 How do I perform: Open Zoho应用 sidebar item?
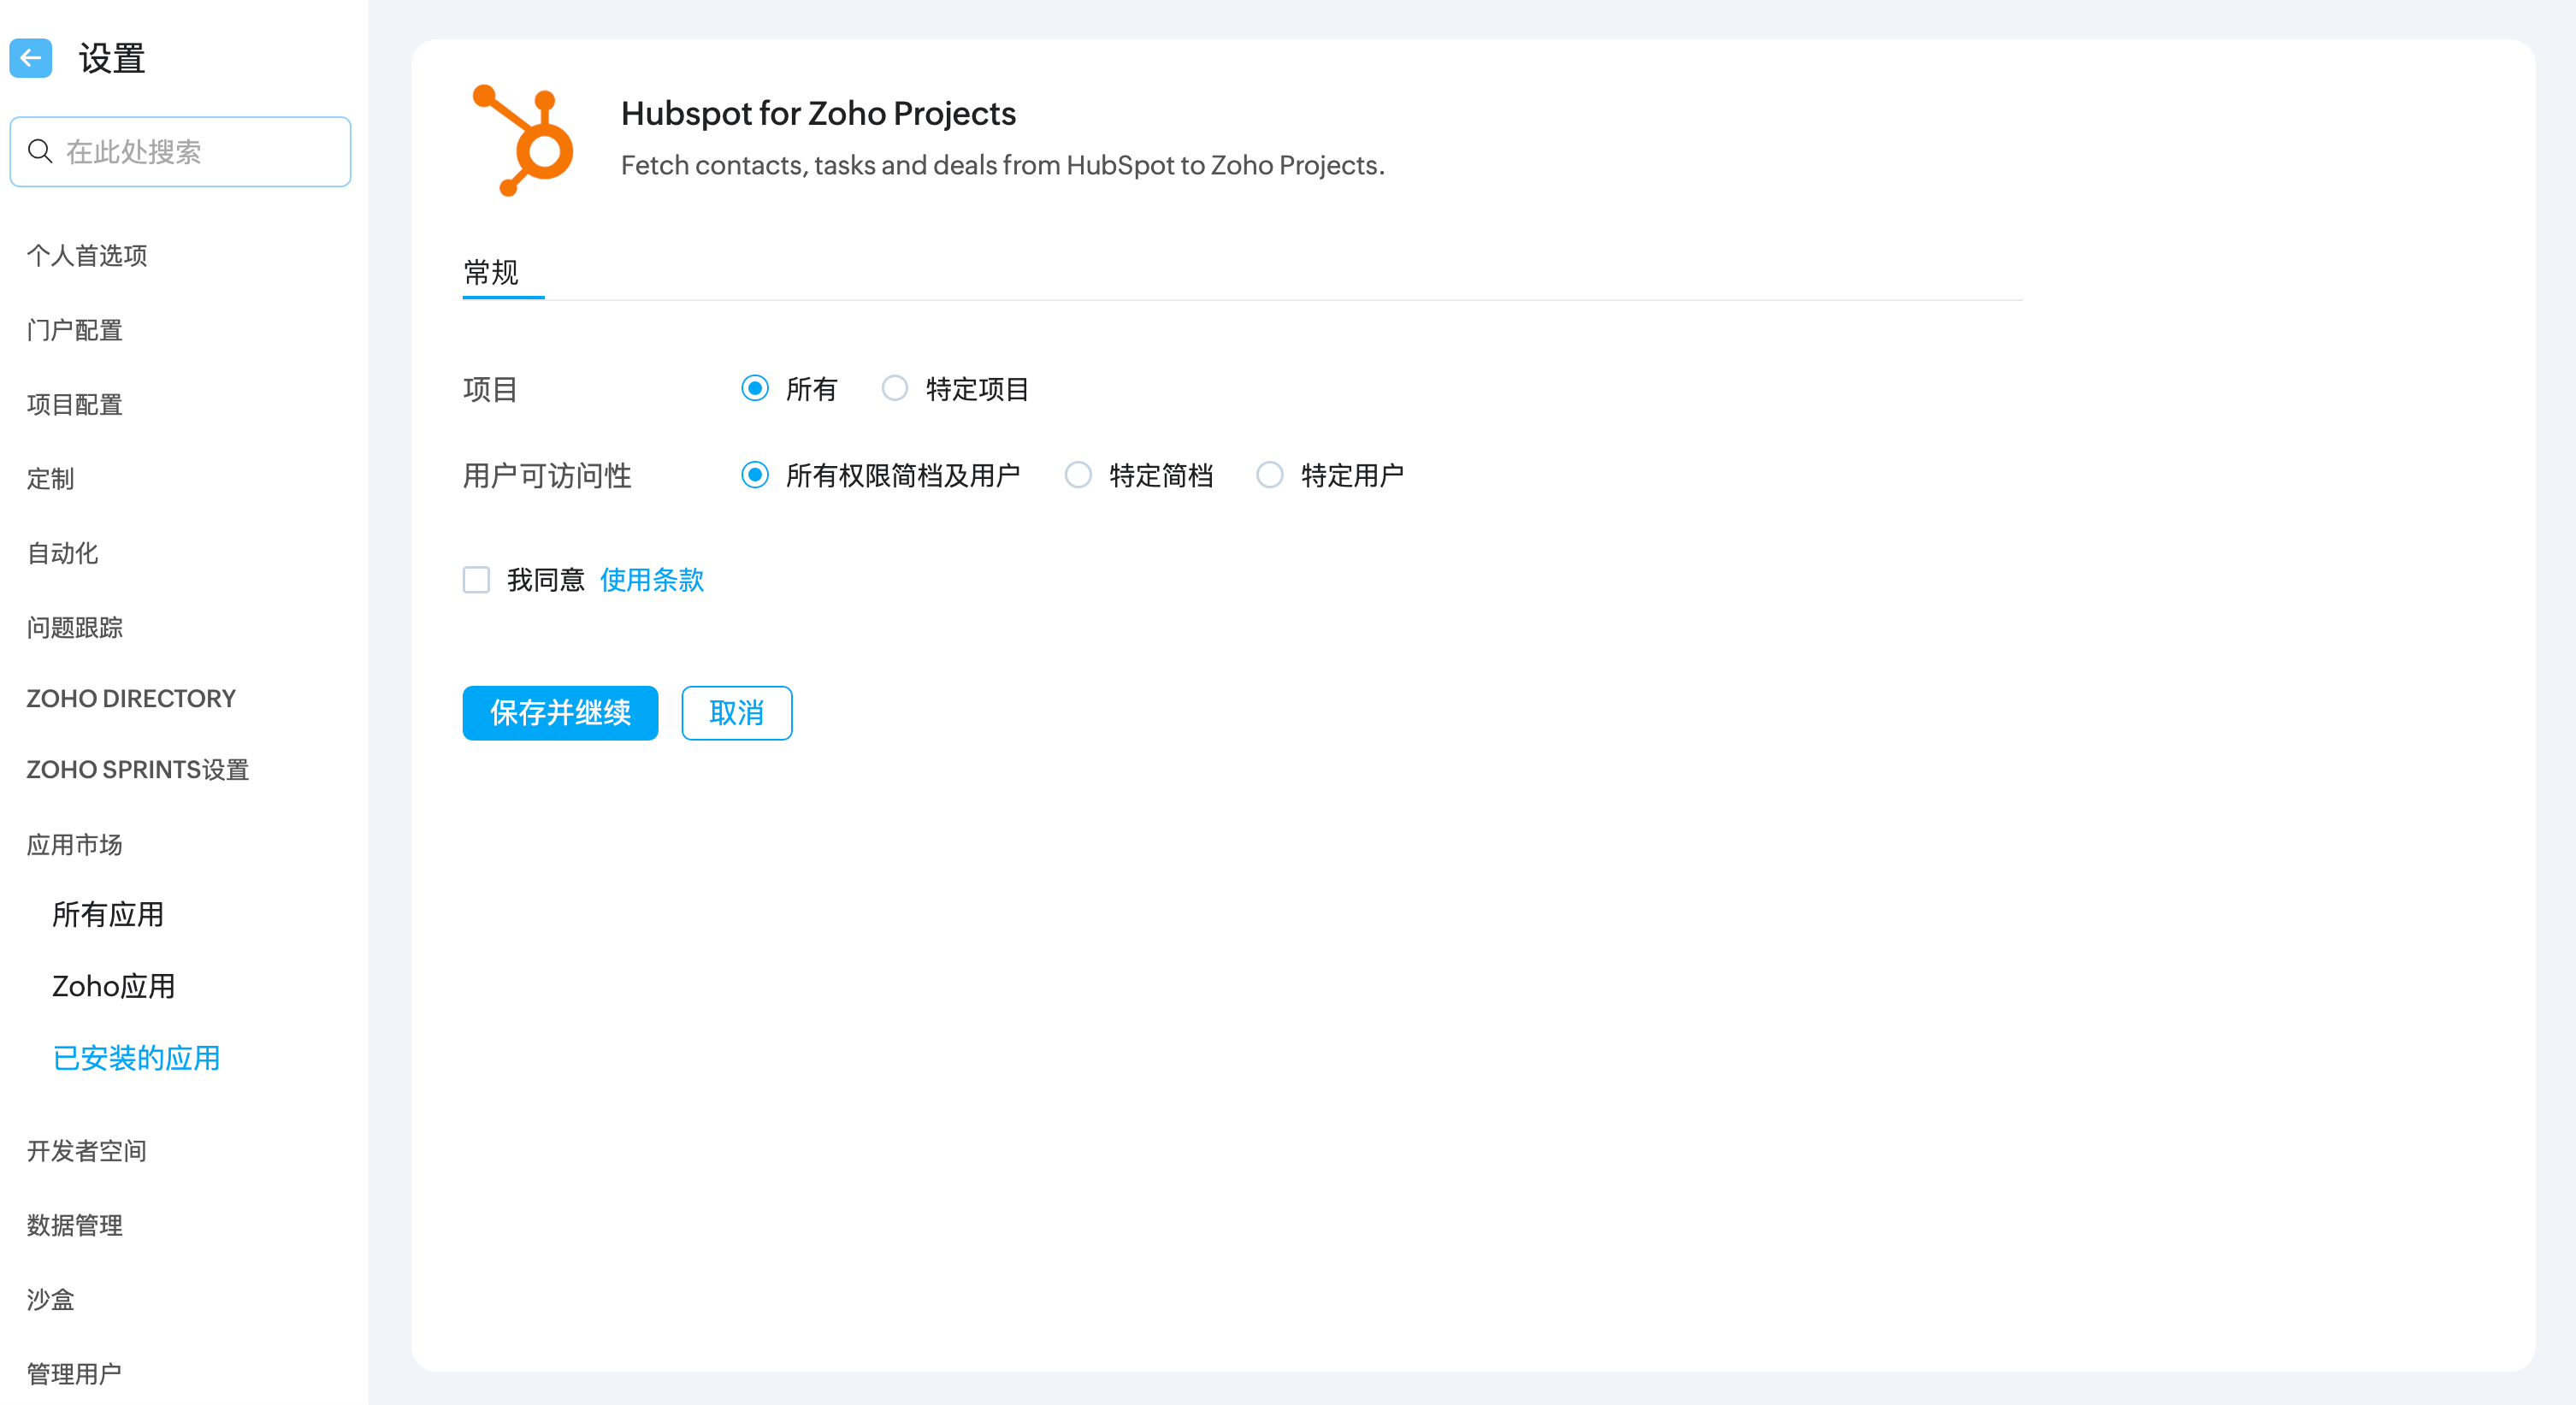[x=114, y=986]
